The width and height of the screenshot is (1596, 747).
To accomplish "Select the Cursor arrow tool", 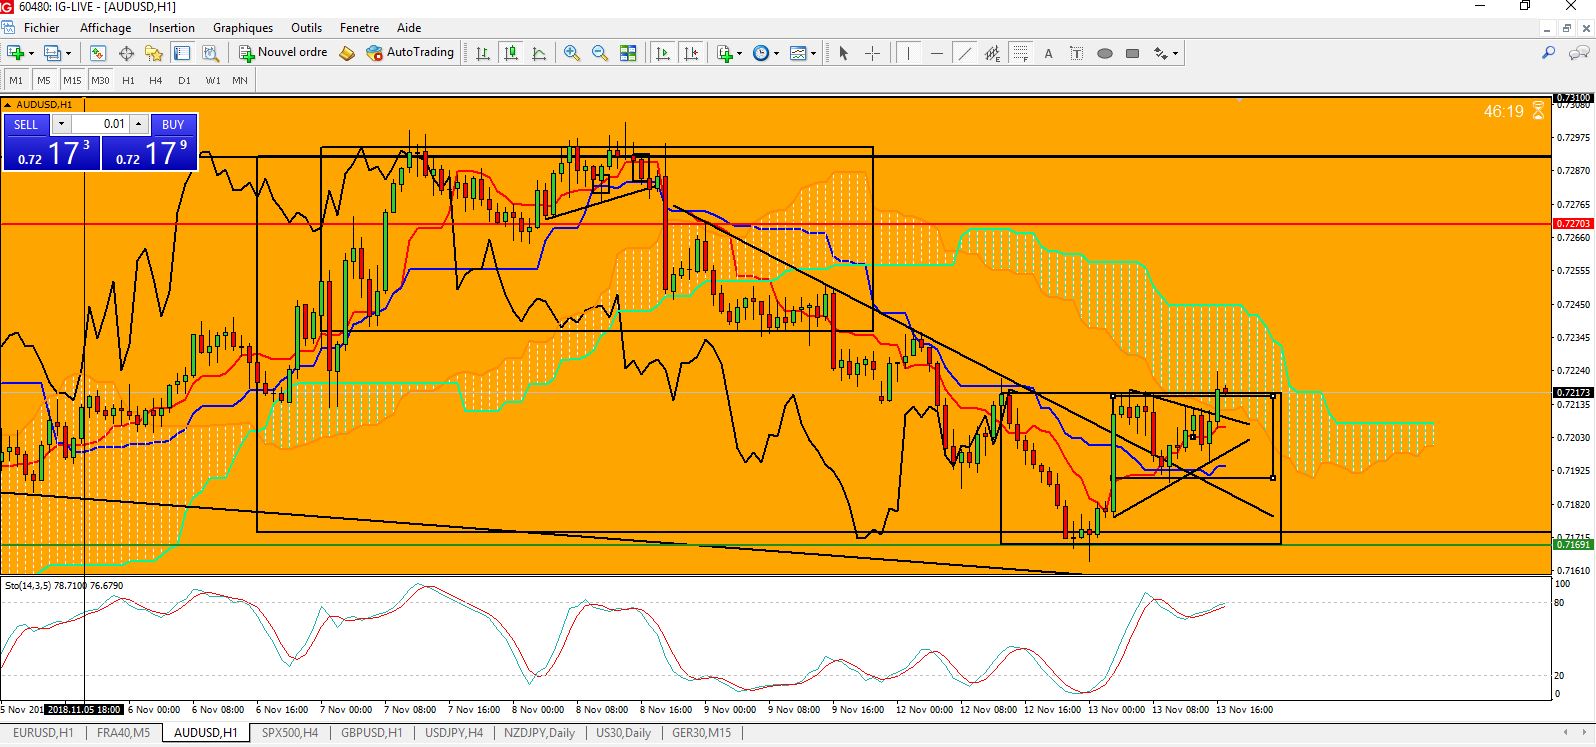I will 843,53.
